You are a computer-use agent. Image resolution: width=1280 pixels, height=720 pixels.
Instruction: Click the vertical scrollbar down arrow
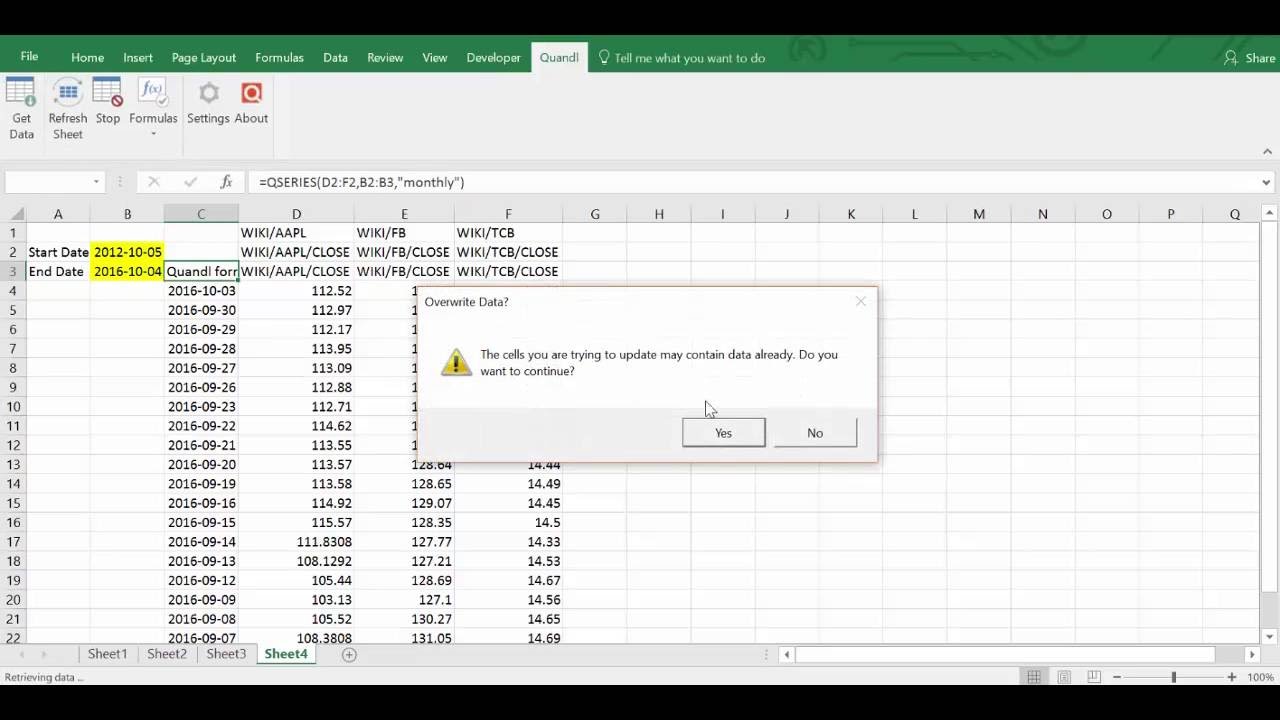point(1270,636)
